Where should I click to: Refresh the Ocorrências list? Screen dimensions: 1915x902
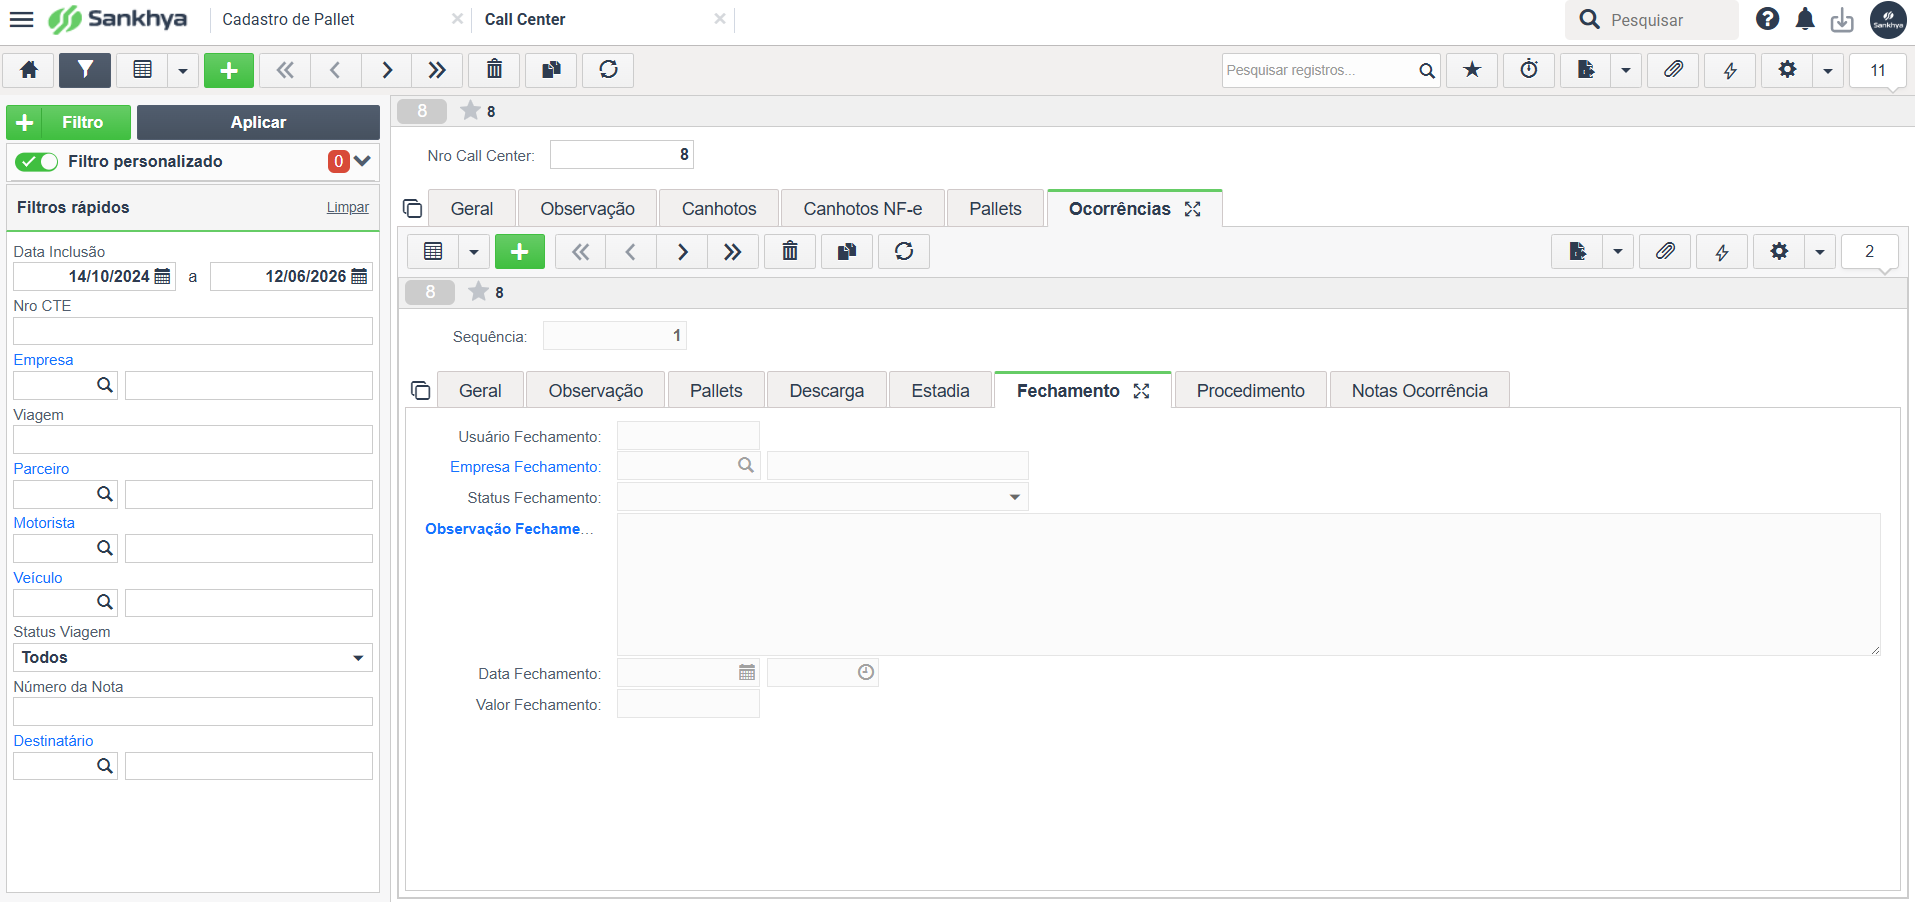click(x=904, y=252)
